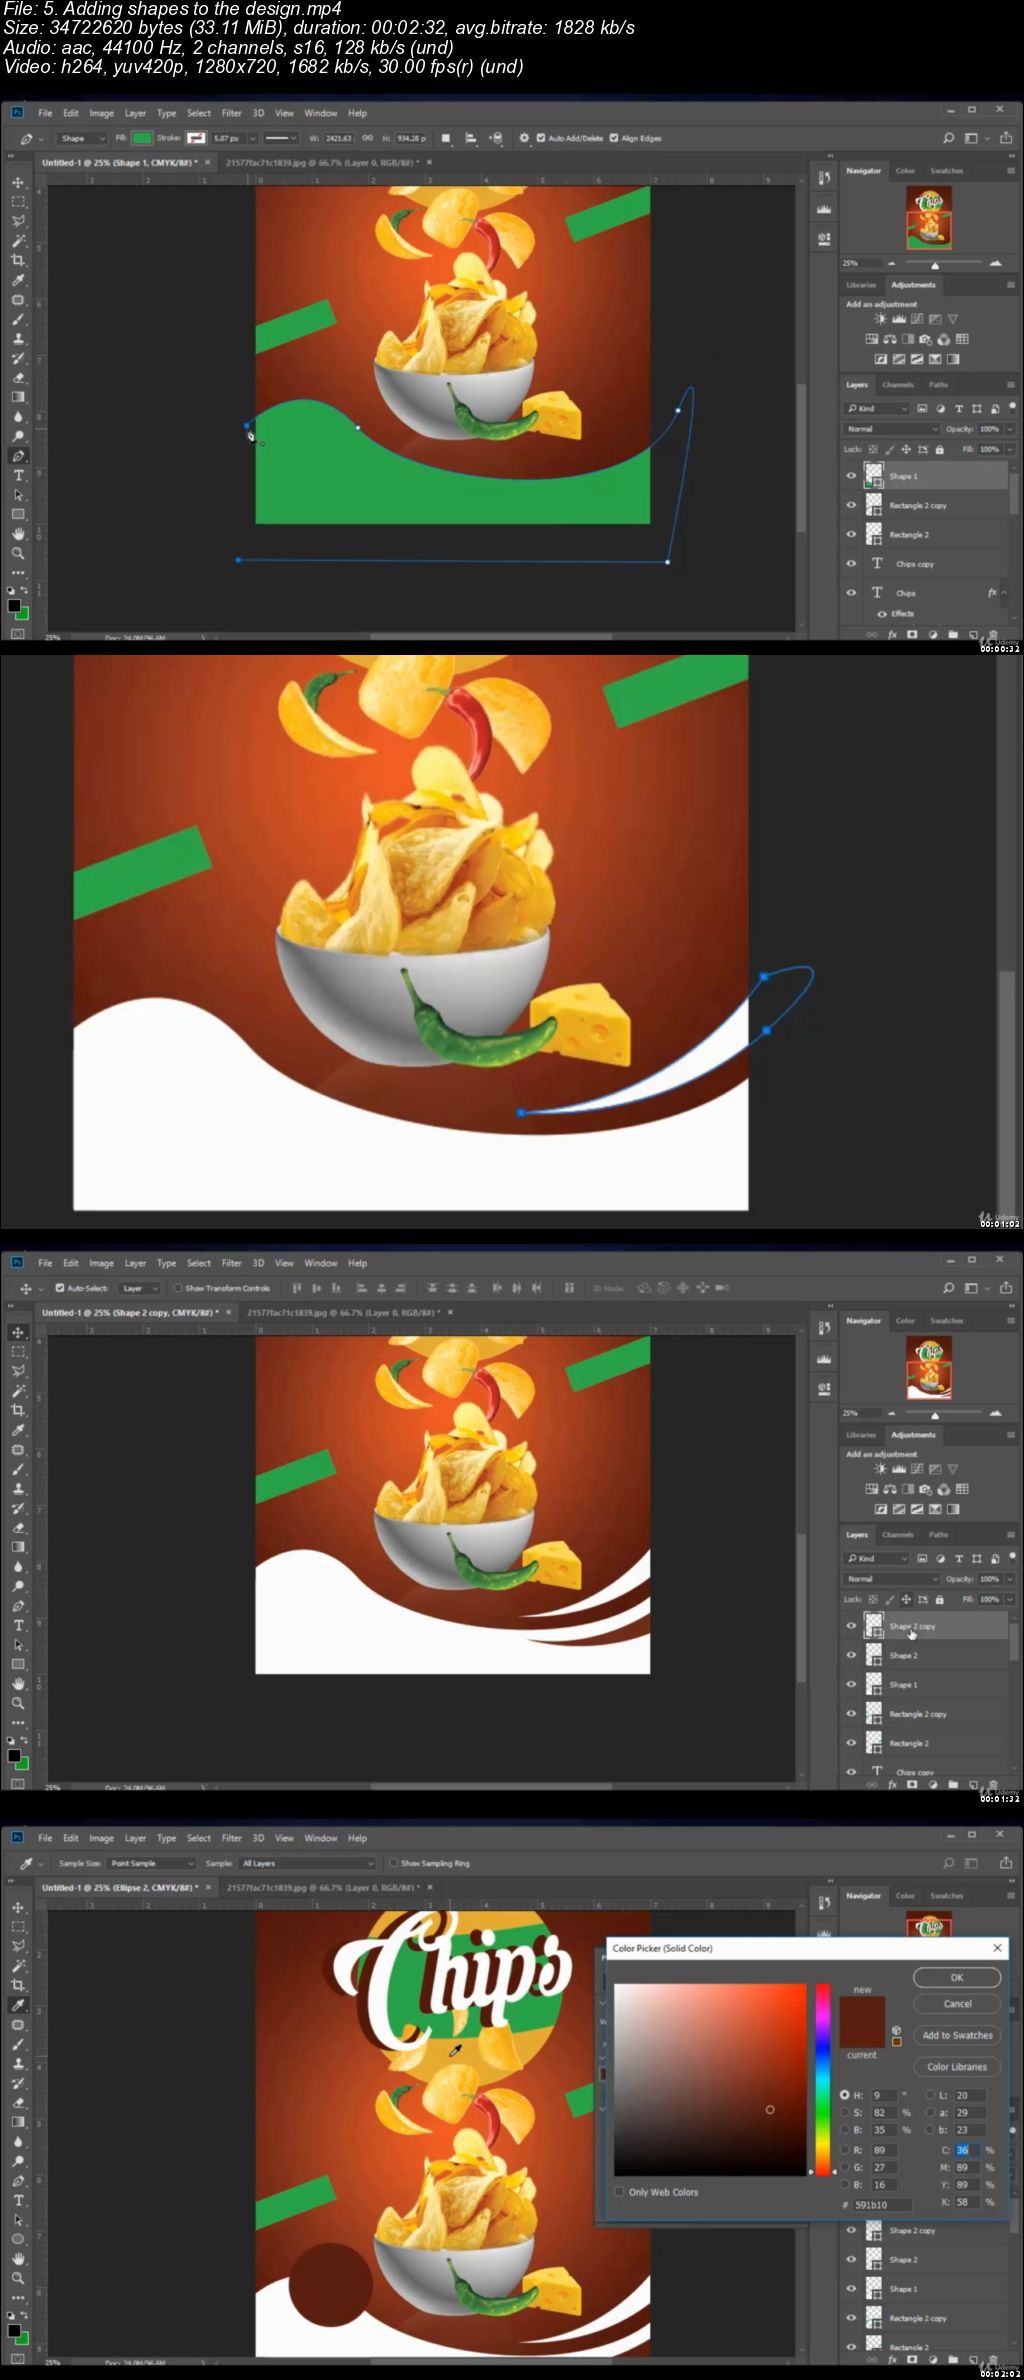The width and height of the screenshot is (1024, 2380).
Task: Select the Pen tool in Shape 1 frame
Action: click(18, 456)
